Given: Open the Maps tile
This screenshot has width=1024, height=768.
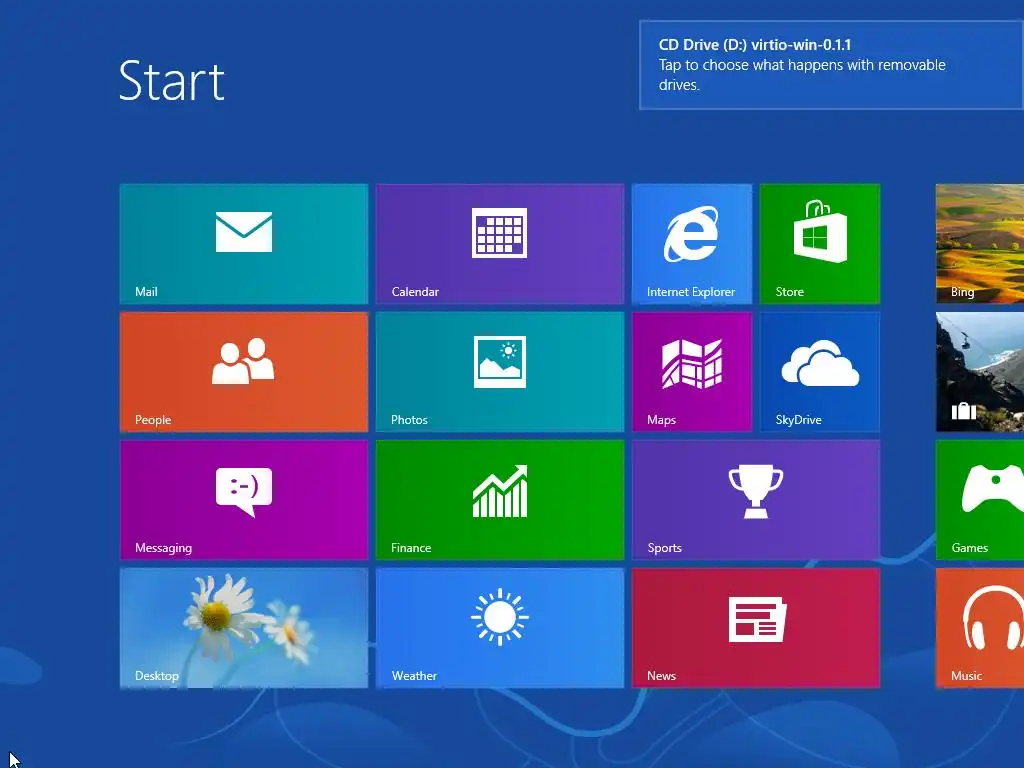Looking at the screenshot, I should 692,372.
